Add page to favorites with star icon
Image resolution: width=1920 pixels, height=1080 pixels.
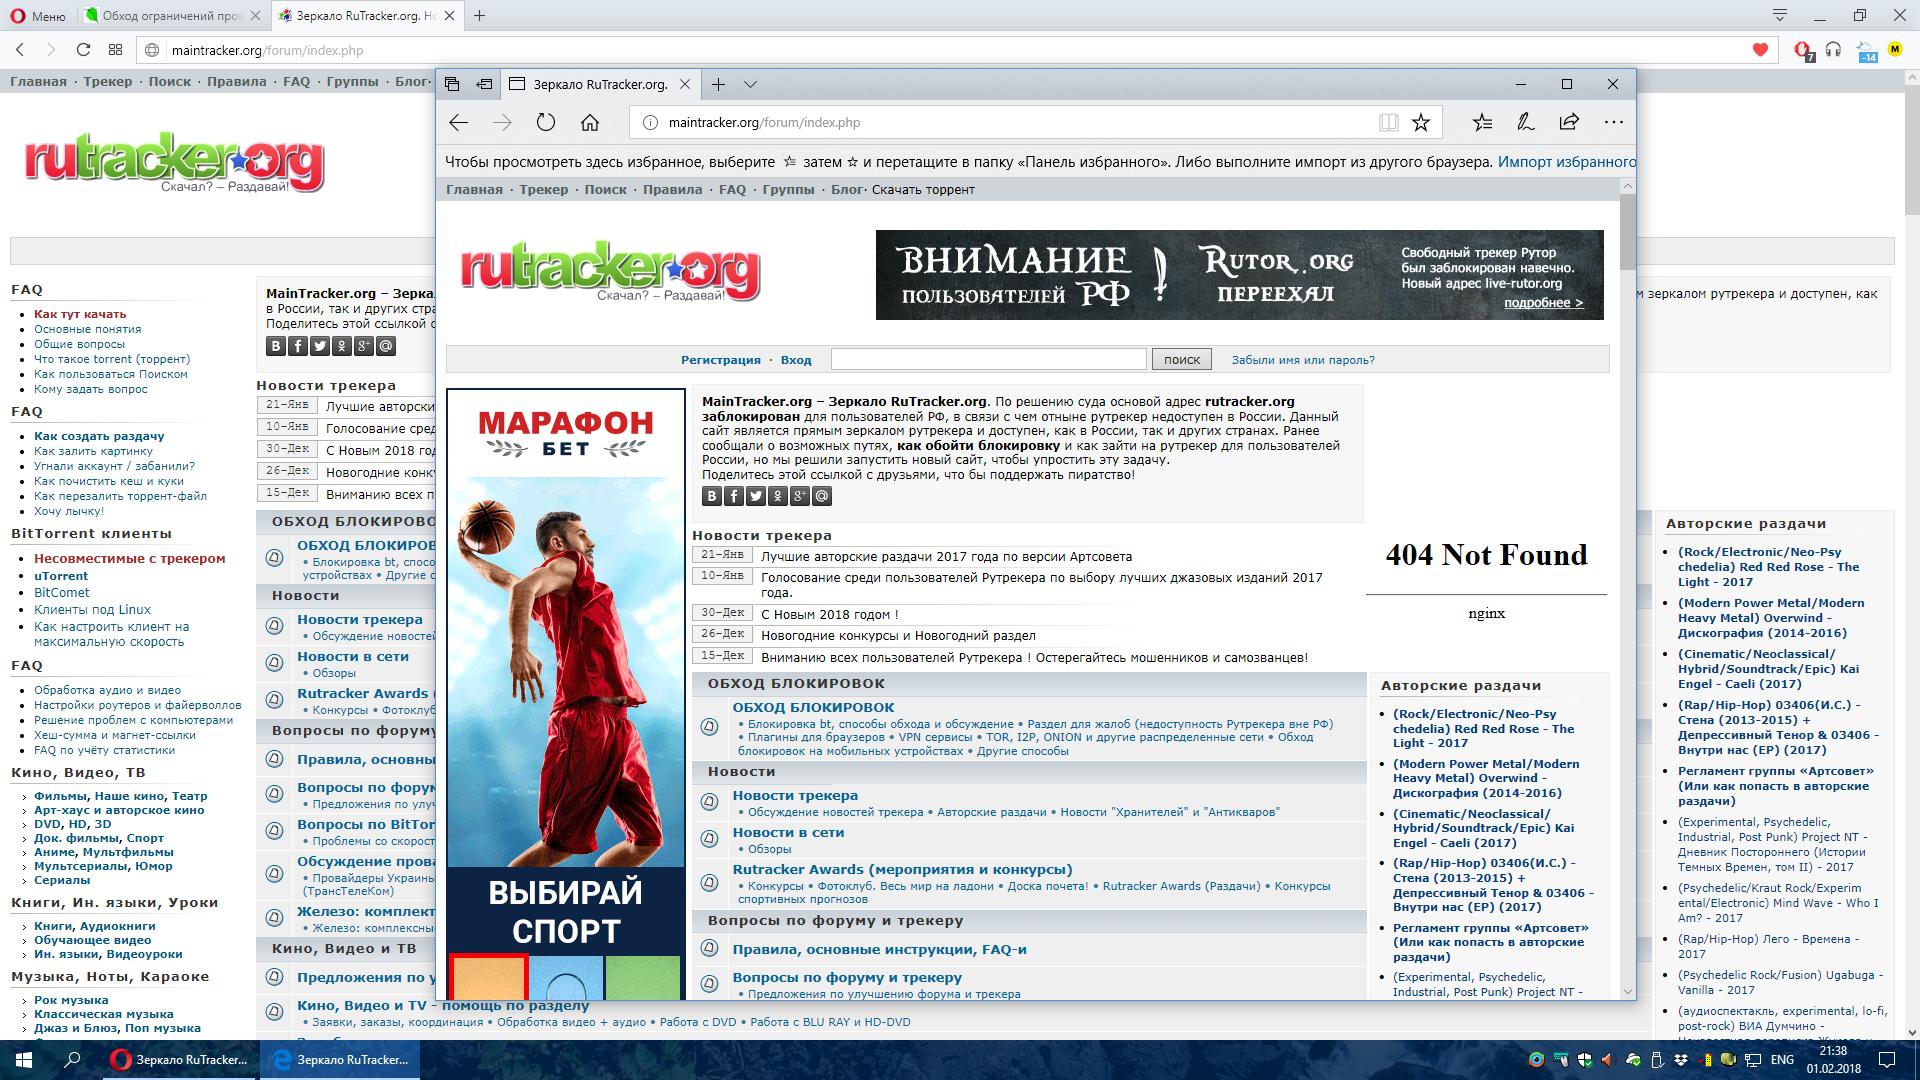1420,122
